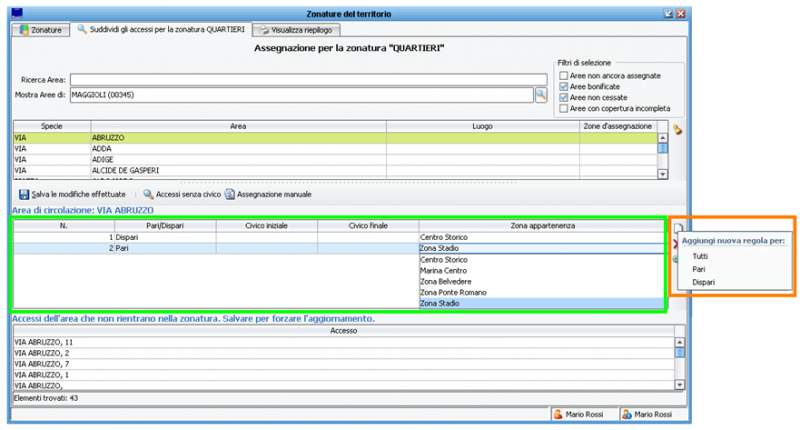Click the new-rule page icon beside Zona appartenenza

[676, 228]
